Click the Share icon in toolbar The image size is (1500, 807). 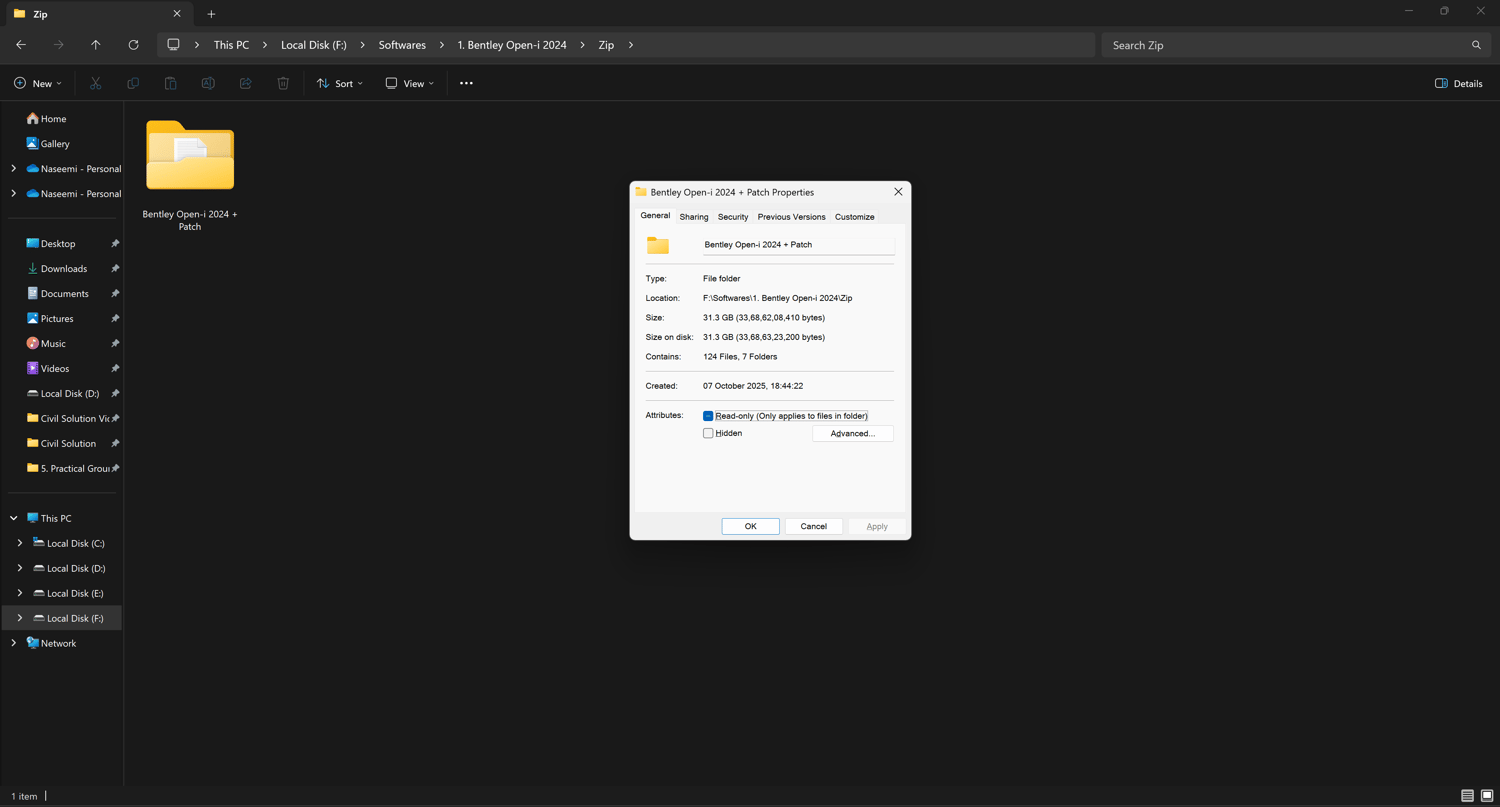(245, 83)
